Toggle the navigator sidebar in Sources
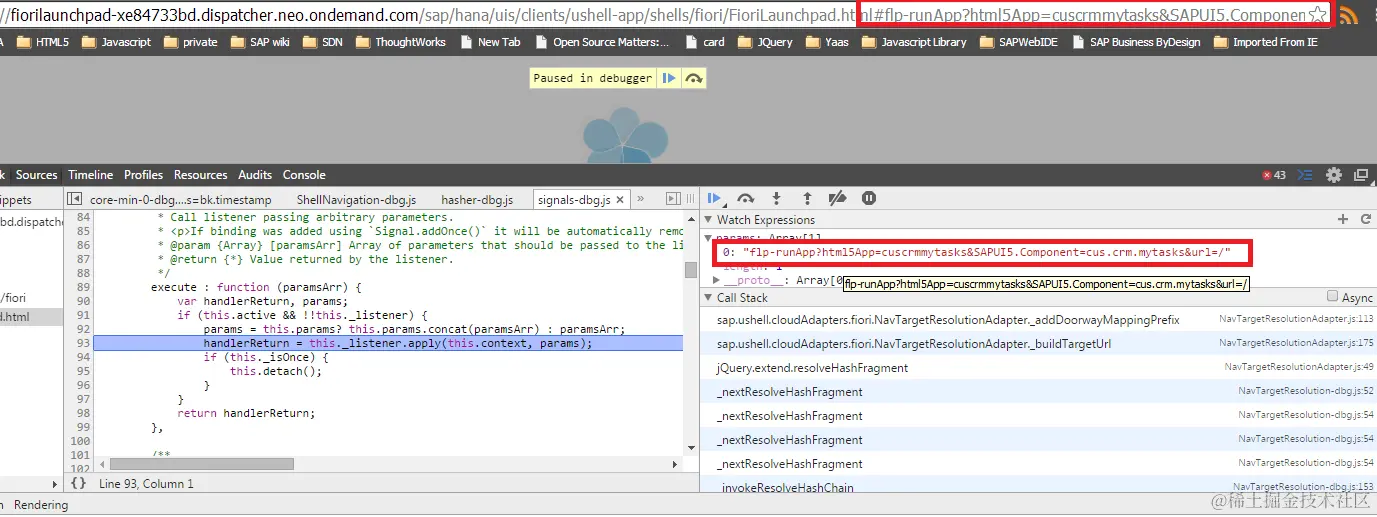The height and width of the screenshot is (517, 1377). tap(74, 199)
